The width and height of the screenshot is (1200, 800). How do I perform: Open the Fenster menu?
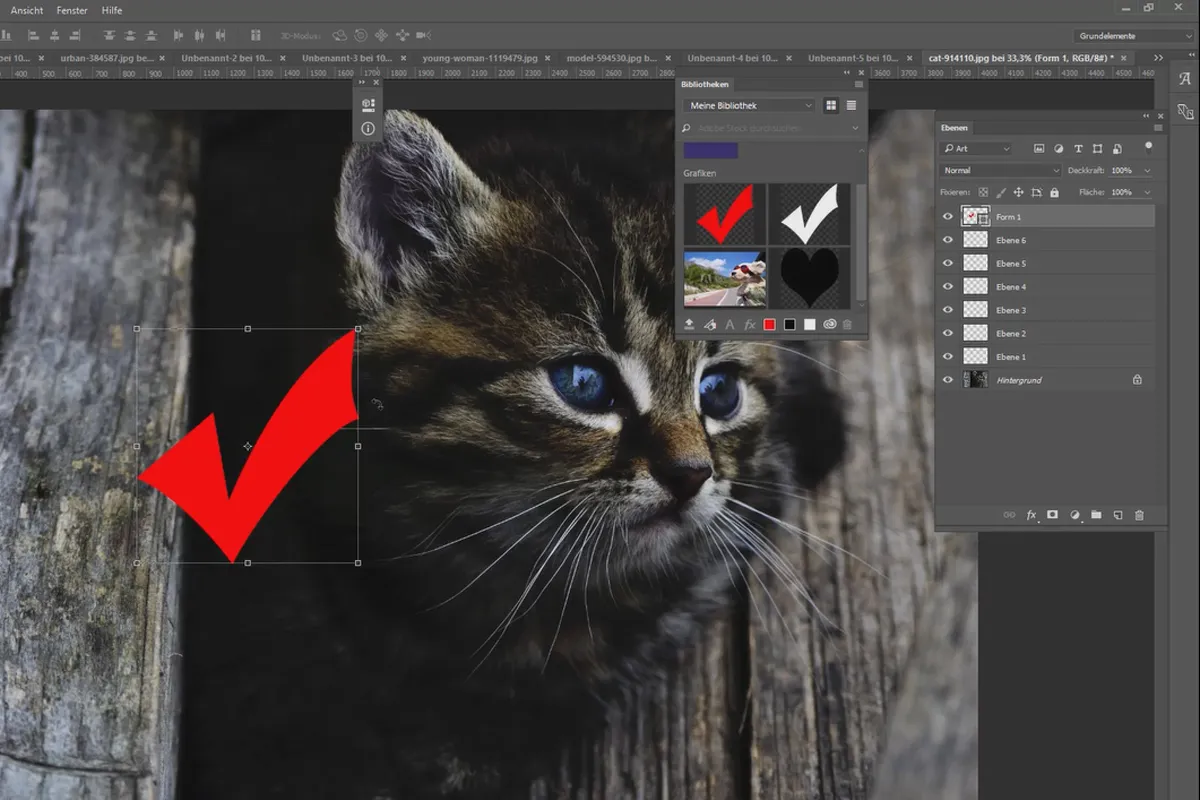(72, 10)
